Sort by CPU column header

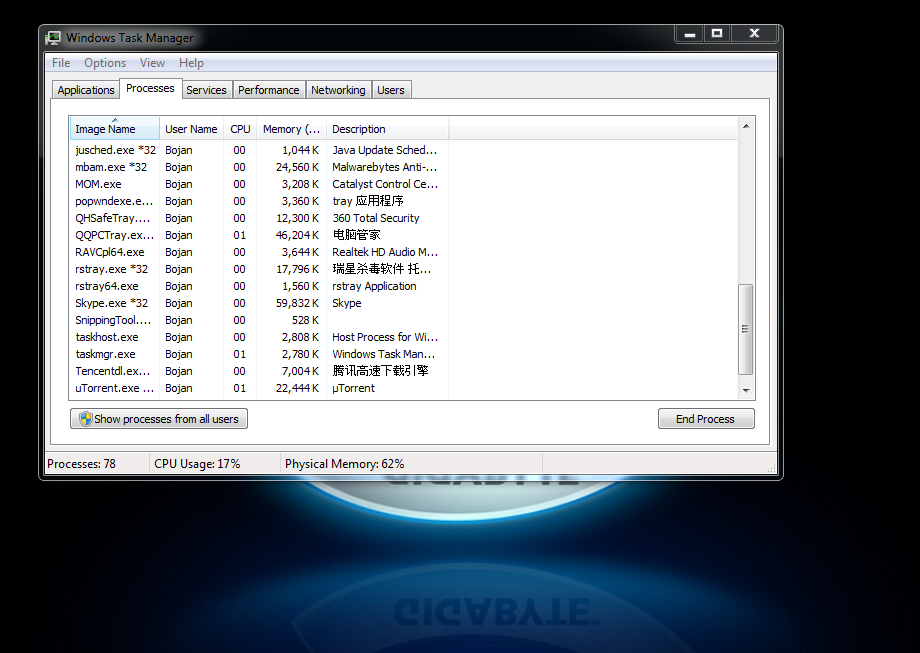pyautogui.click(x=240, y=129)
